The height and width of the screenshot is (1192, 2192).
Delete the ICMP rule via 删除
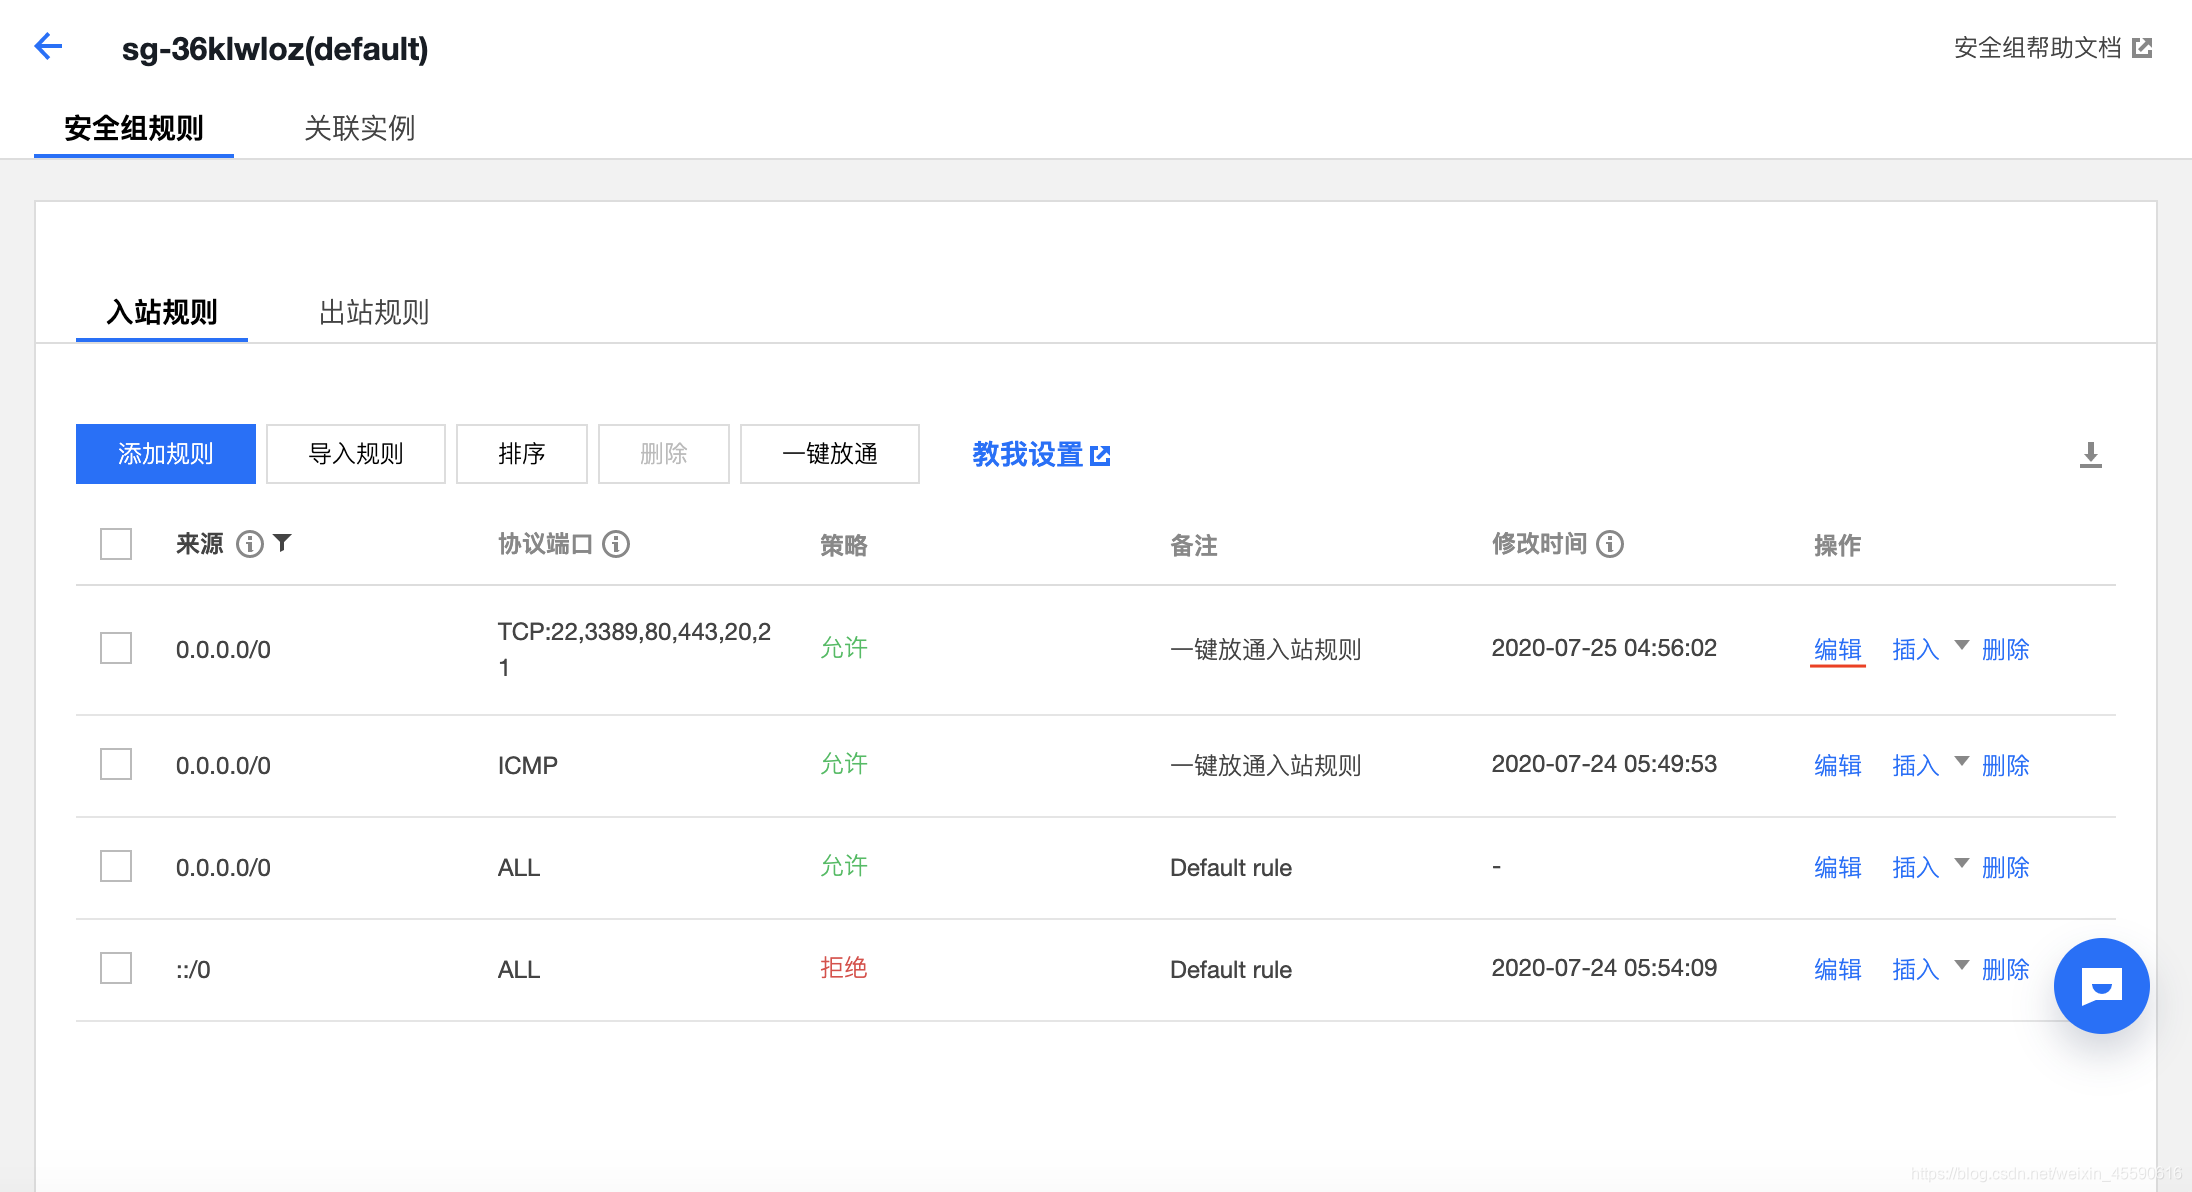point(2006,766)
